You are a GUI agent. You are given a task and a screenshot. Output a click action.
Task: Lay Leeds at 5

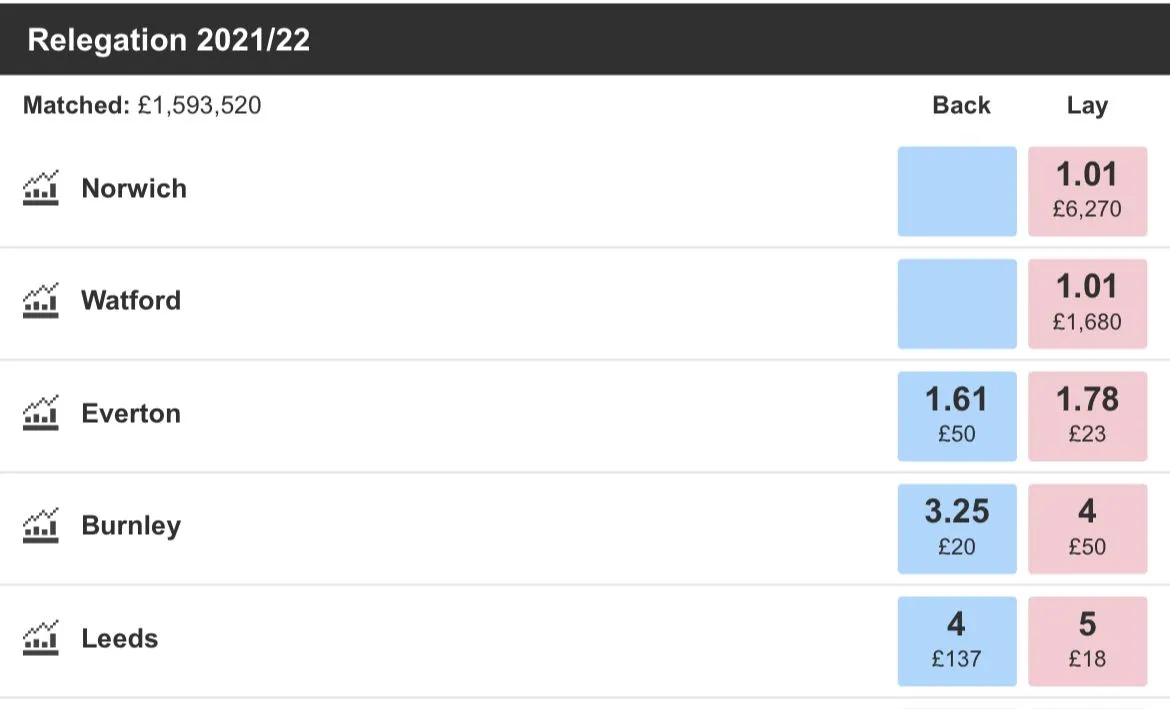click(1087, 641)
